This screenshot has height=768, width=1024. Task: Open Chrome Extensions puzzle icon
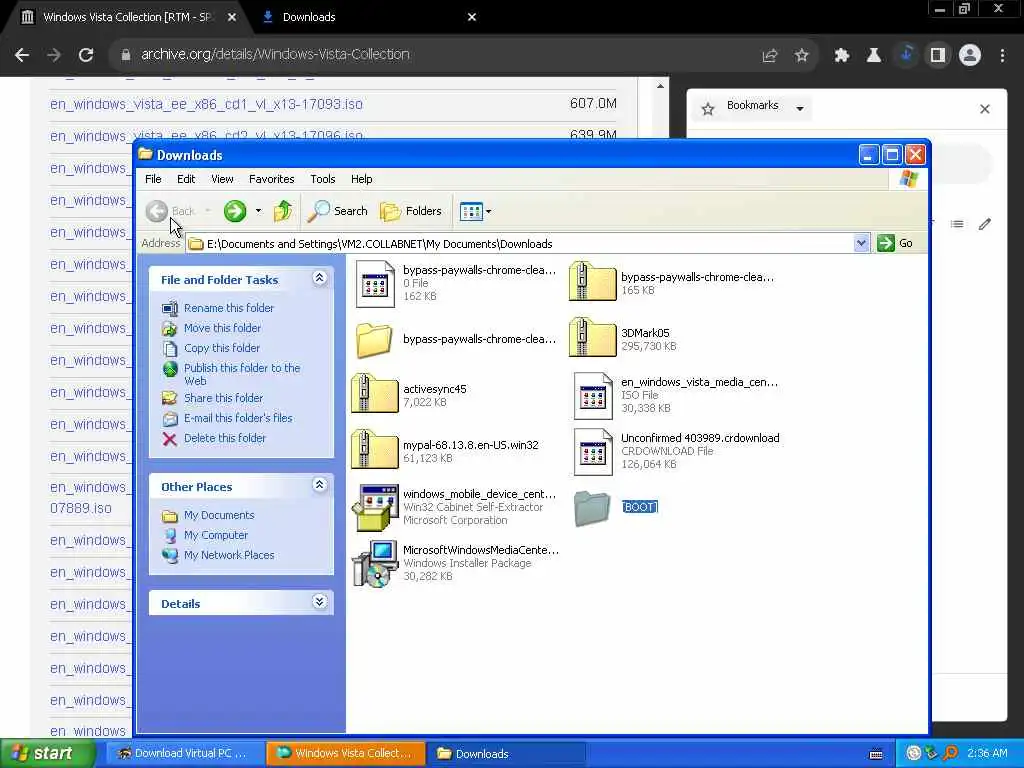tap(841, 56)
